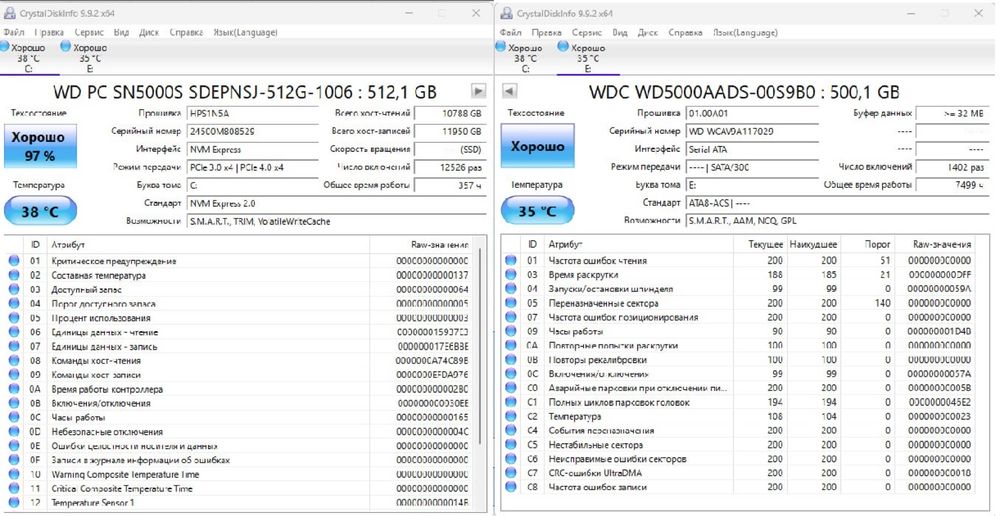1000x516 pixels.
Task: Click status orb for Переназначенные сектора row
Action: (x=511, y=303)
